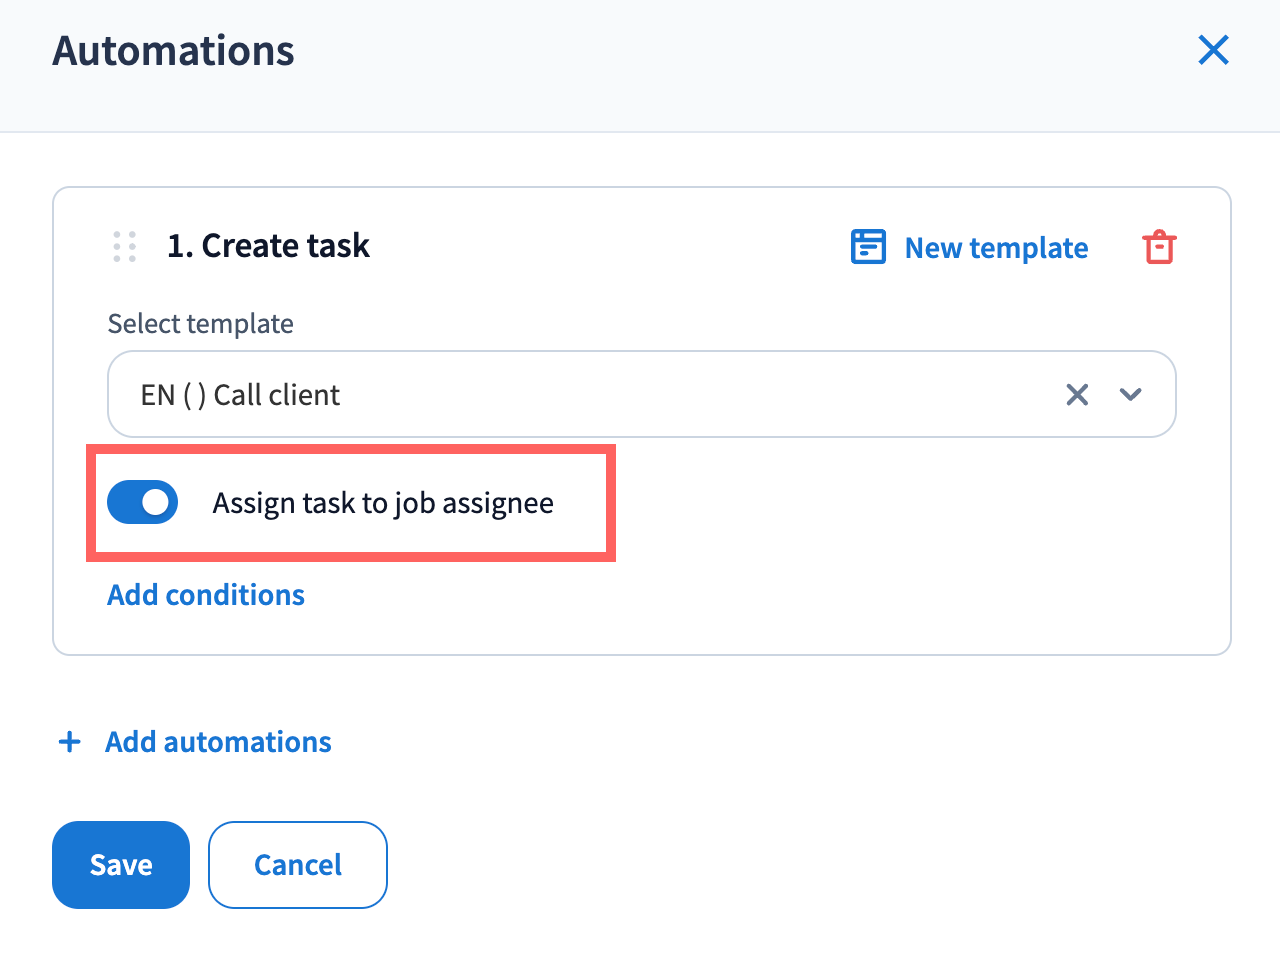
Task: Open Add conditions
Action: [206, 595]
